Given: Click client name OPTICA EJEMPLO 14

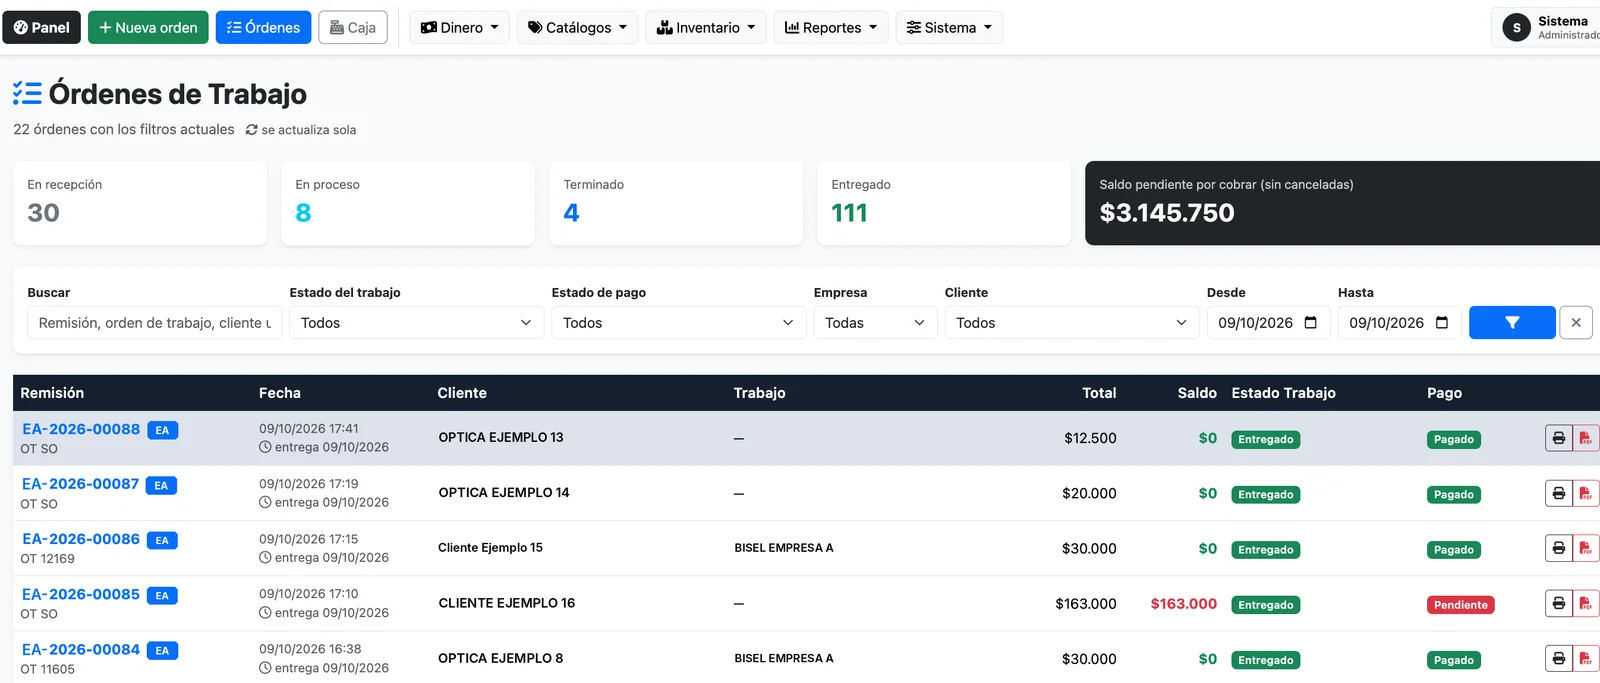Looking at the screenshot, I should [x=504, y=492].
